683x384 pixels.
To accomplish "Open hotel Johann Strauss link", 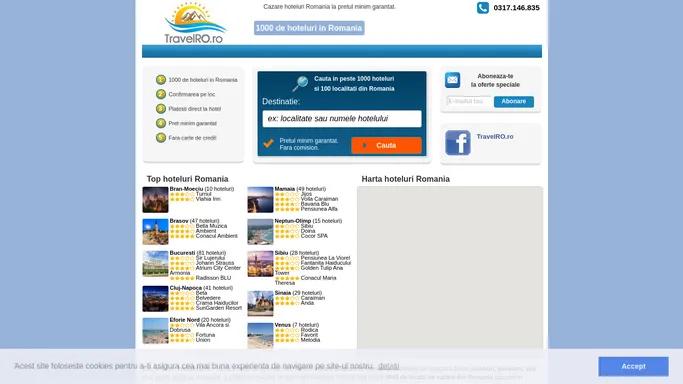I will [215, 263].
